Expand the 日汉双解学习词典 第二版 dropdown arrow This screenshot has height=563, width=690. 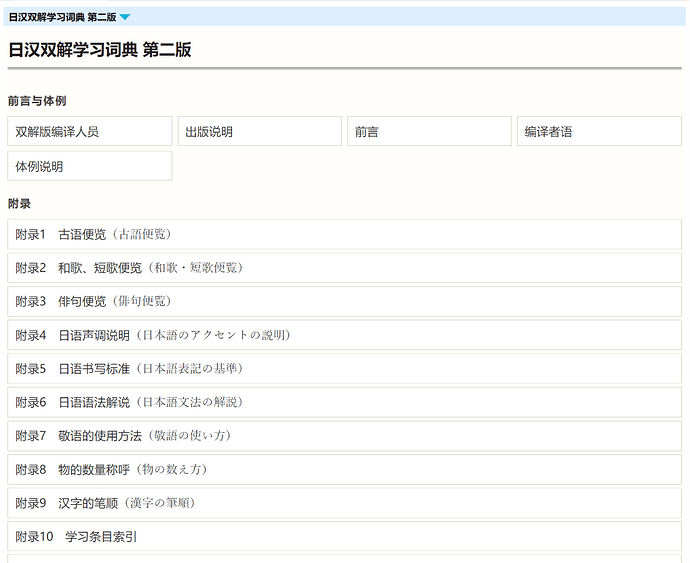125,17
